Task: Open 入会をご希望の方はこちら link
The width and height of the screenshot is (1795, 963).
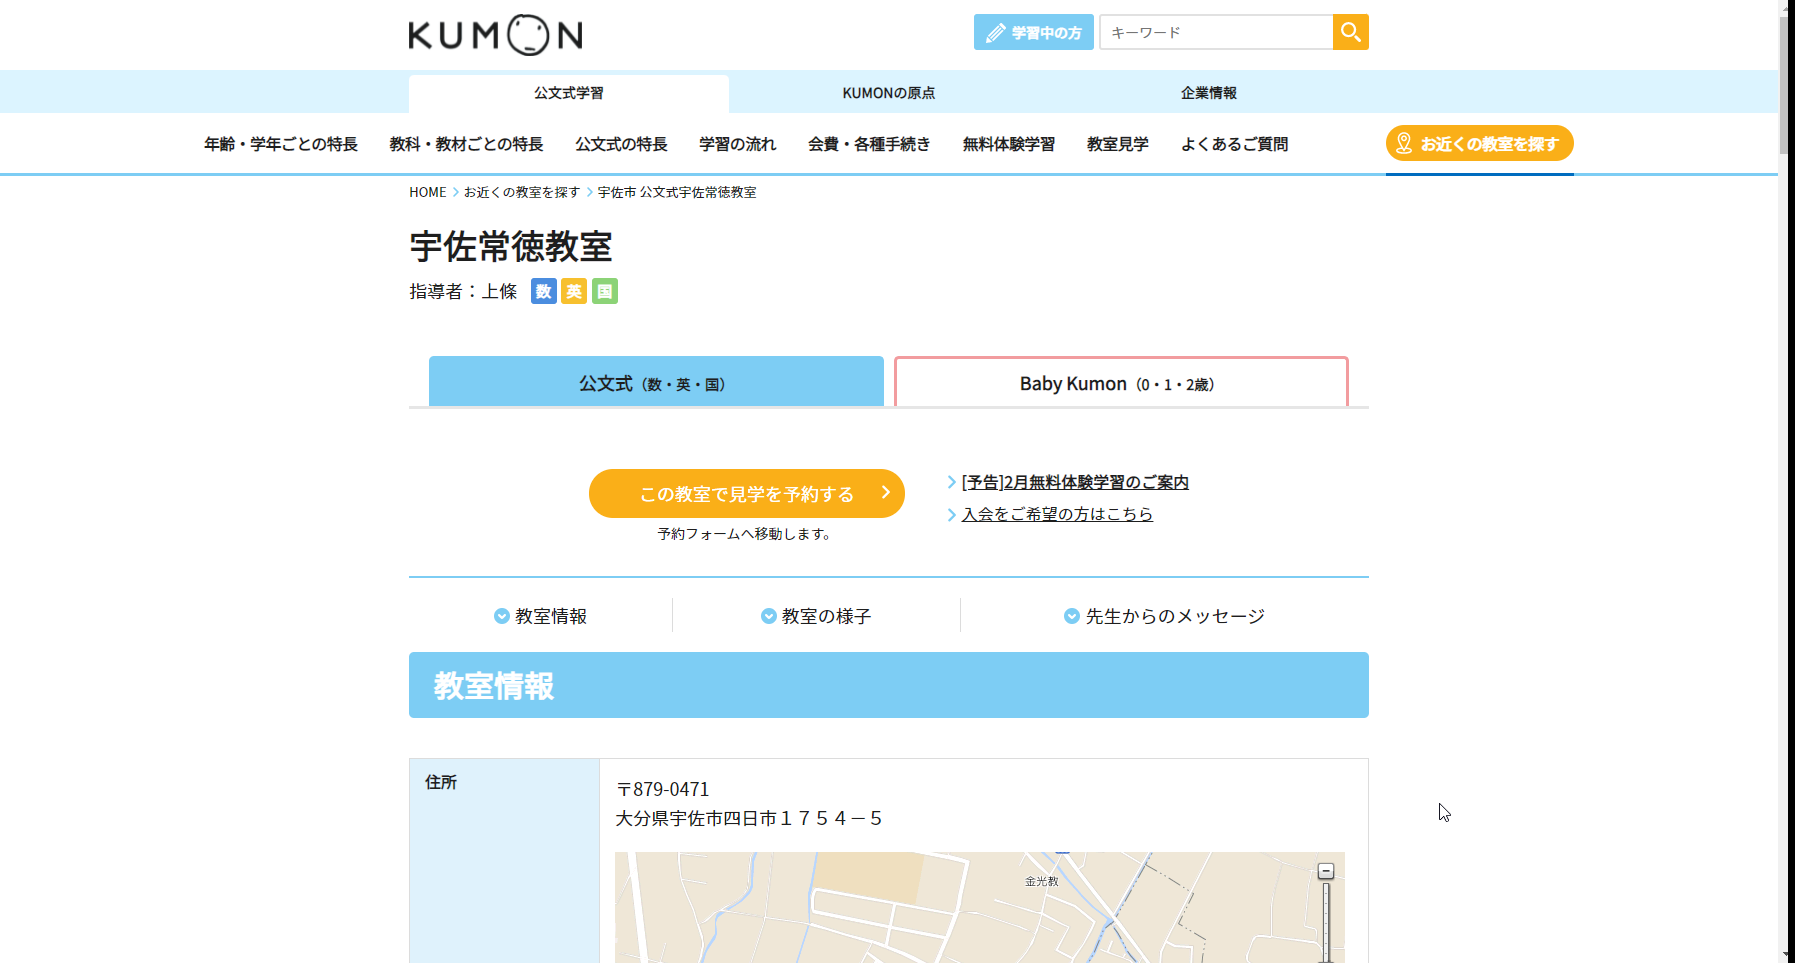Action: click(x=1057, y=514)
